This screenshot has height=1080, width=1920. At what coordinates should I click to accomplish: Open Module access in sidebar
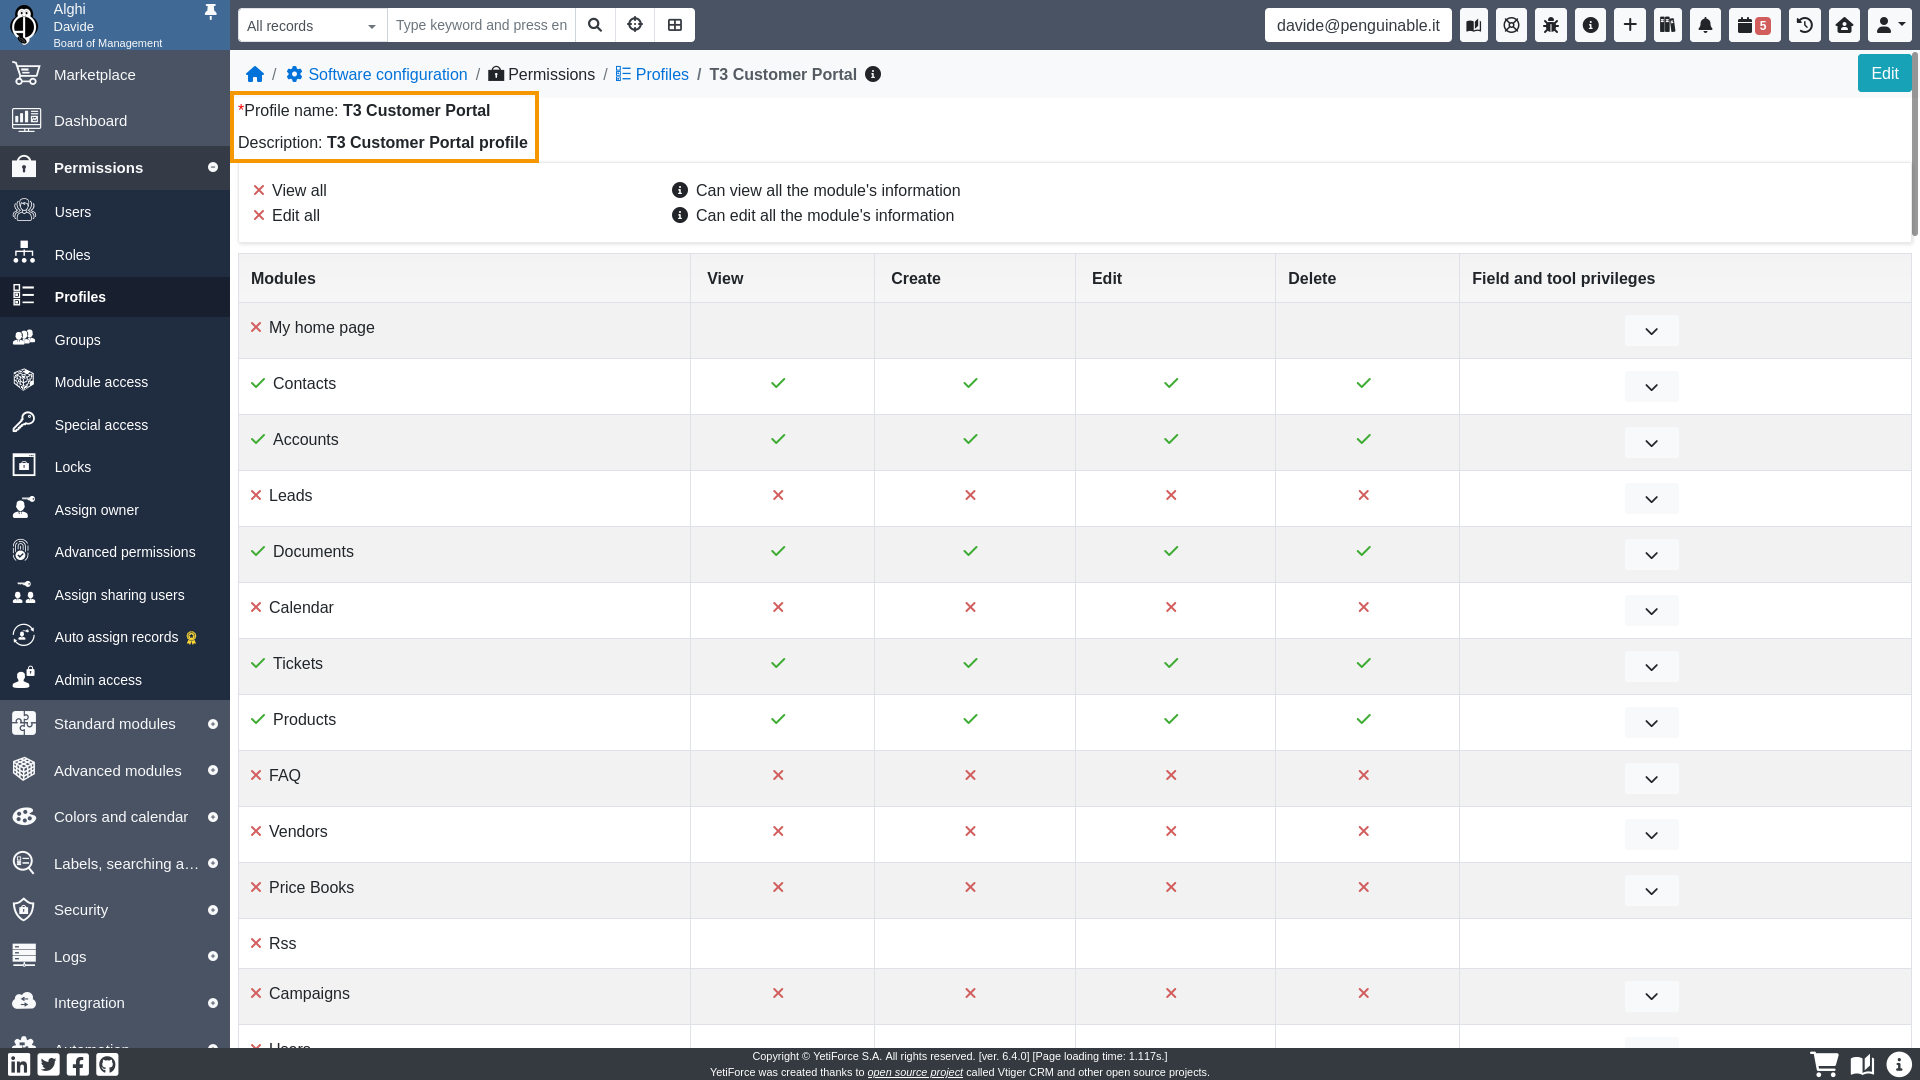[x=101, y=382]
